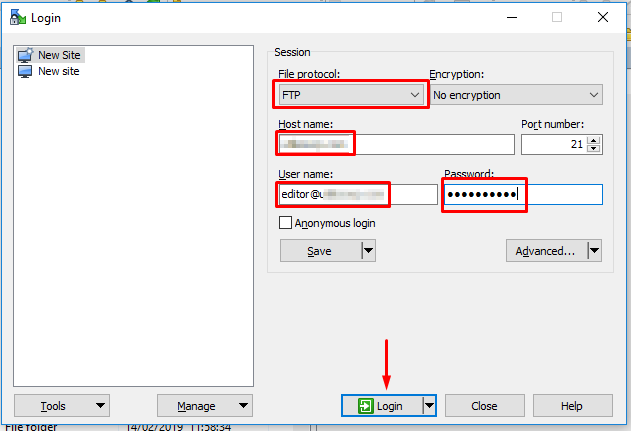Screen dimensions: 631x431
Task: Open the Tools menu button
Action: coord(62,406)
